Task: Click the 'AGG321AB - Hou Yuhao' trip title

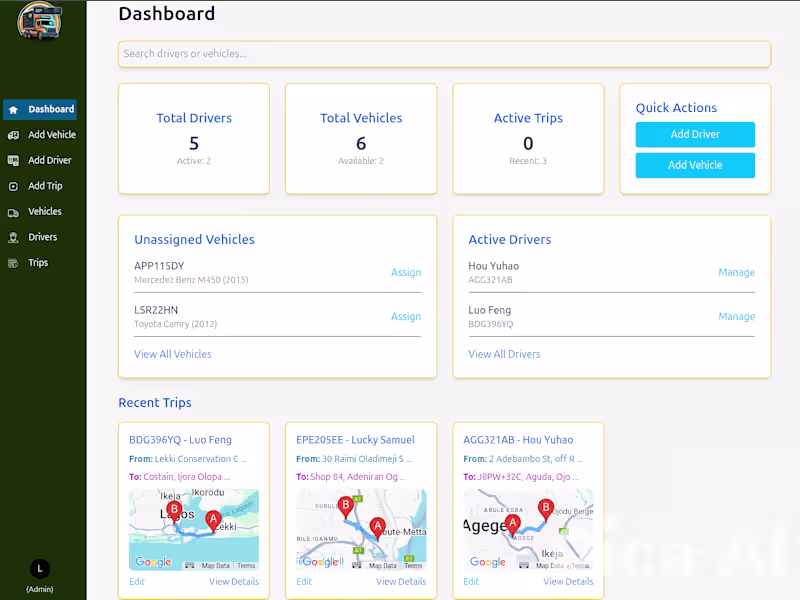Action: [518, 440]
